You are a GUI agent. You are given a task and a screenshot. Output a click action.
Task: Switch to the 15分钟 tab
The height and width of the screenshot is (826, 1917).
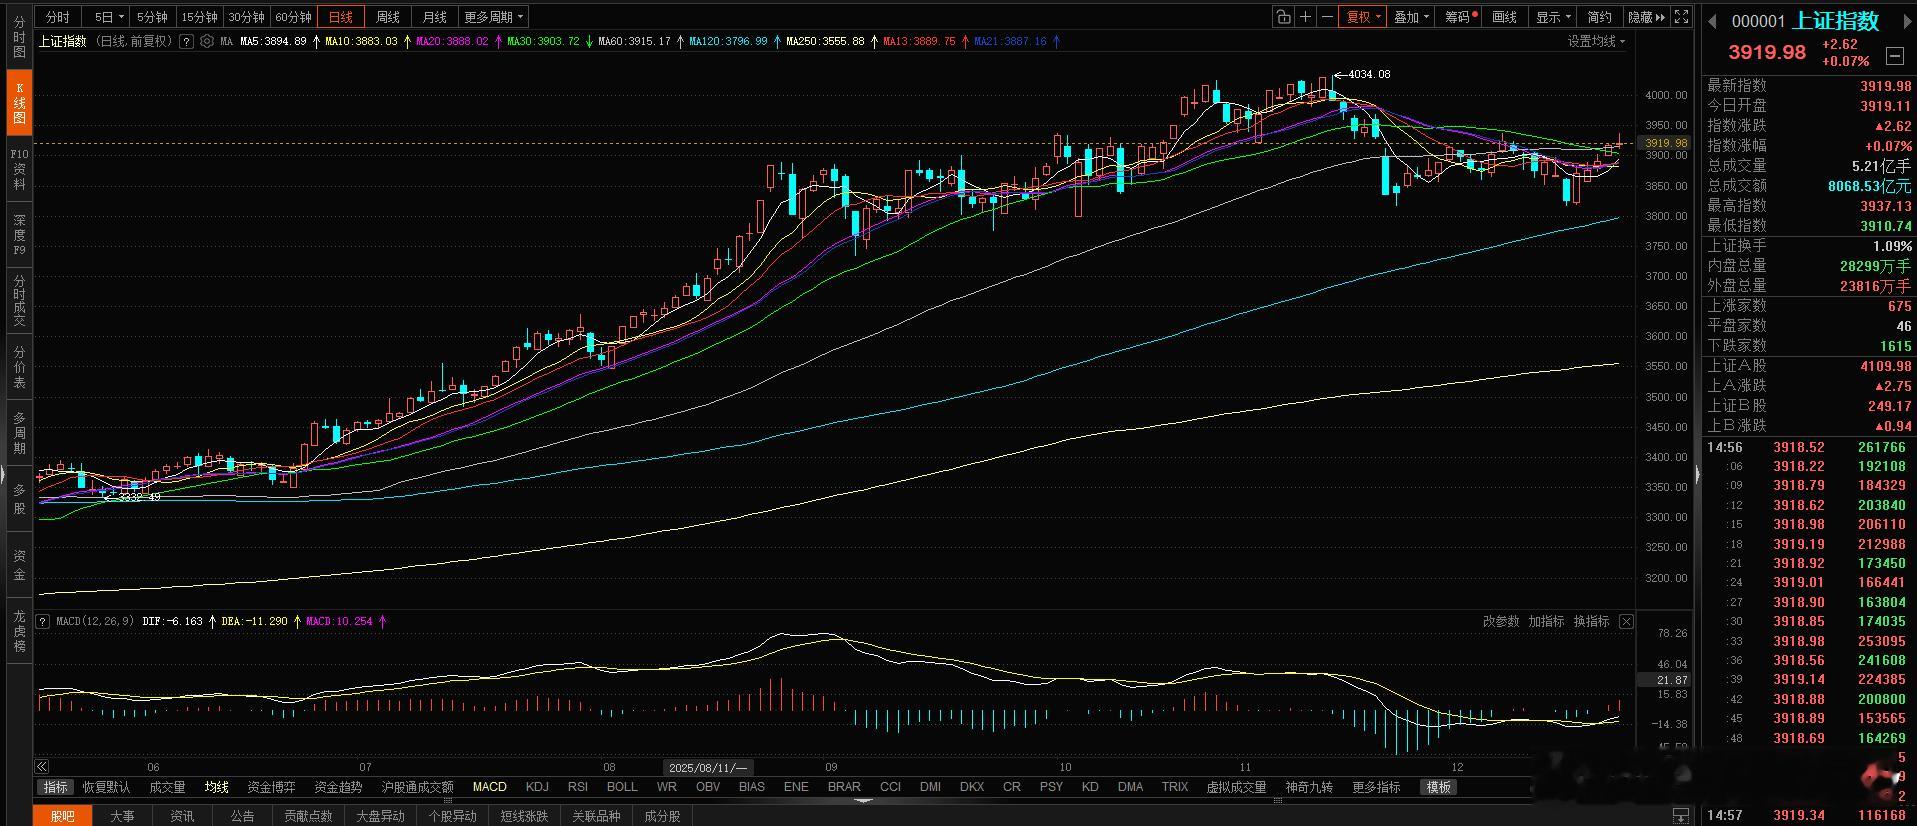click(200, 17)
